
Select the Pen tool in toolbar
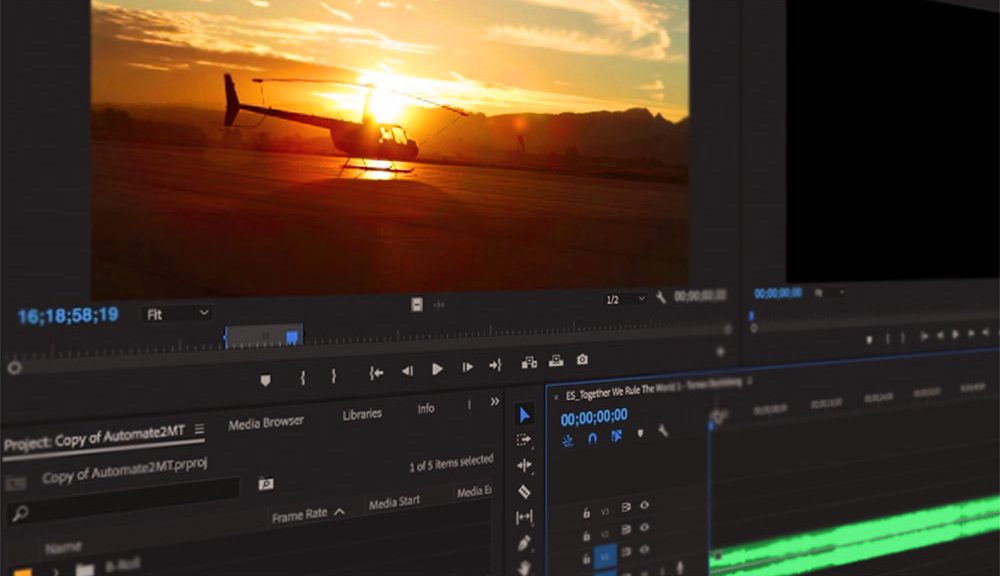click(525, 543)
